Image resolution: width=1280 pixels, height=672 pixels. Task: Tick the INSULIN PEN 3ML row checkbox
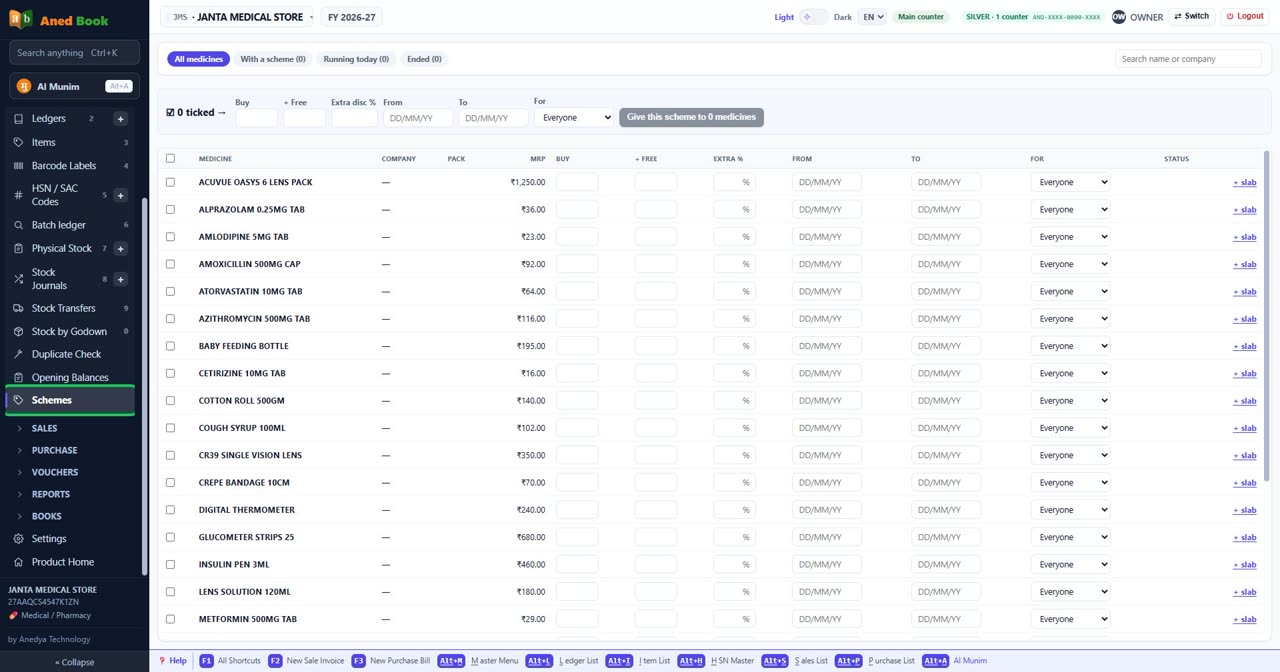tap(170, 564)
